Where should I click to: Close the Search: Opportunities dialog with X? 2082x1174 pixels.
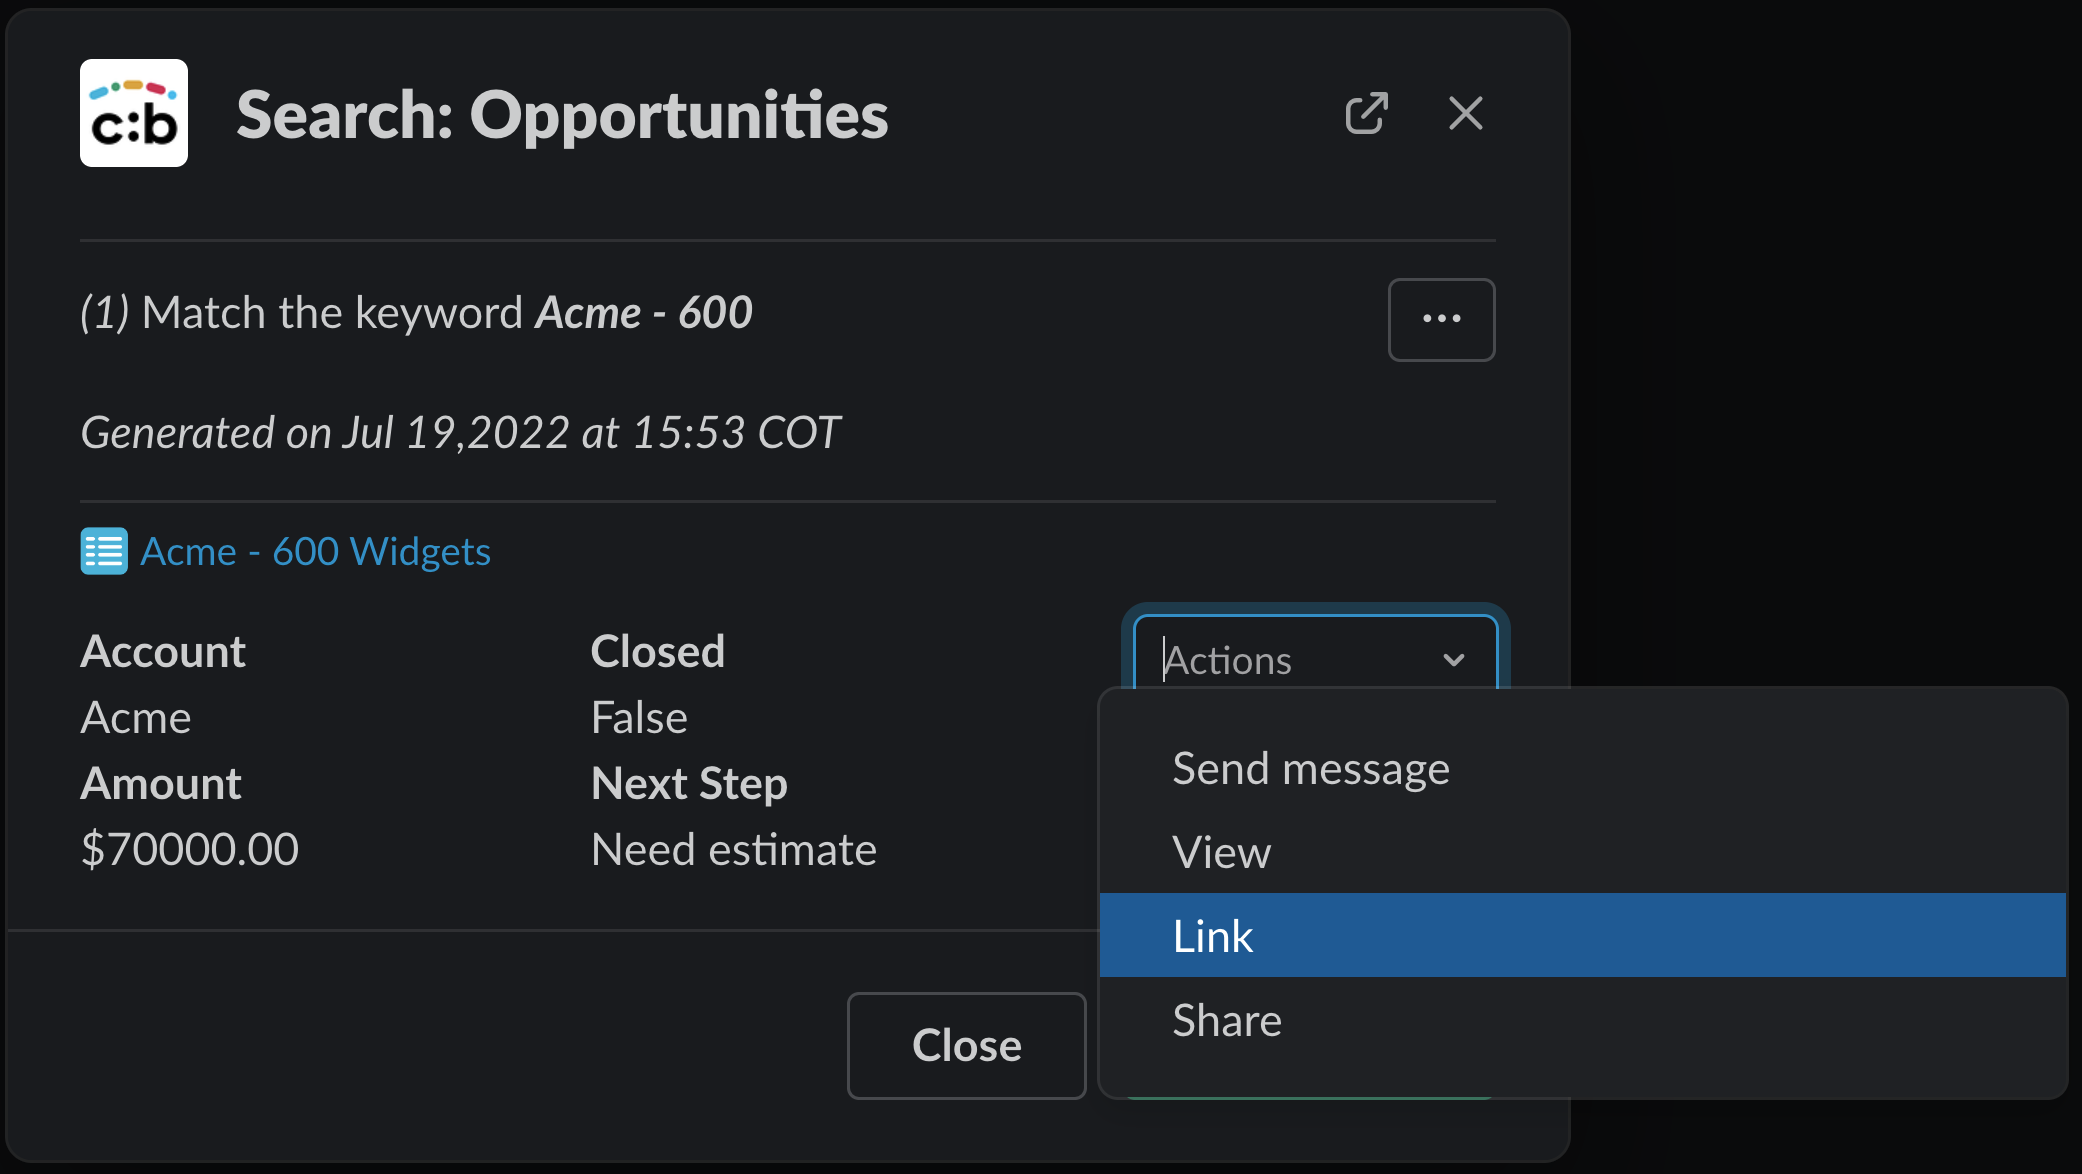tap(1465, 113)
